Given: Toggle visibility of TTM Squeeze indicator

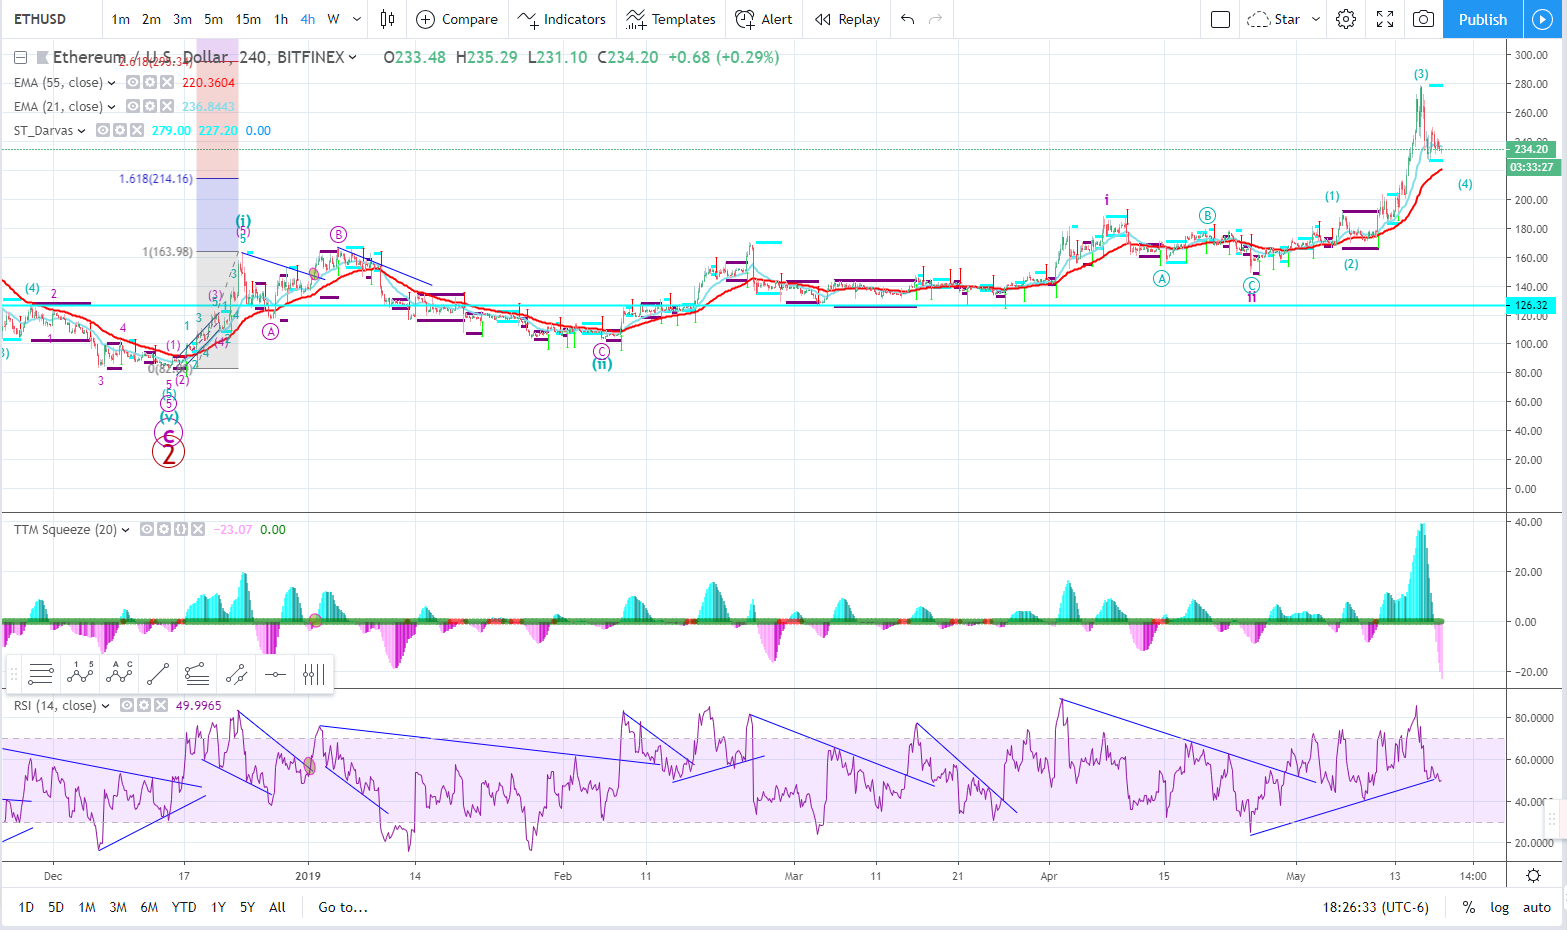Looking at the screenshot, I should pyautogui.click(x=147, y=529).
